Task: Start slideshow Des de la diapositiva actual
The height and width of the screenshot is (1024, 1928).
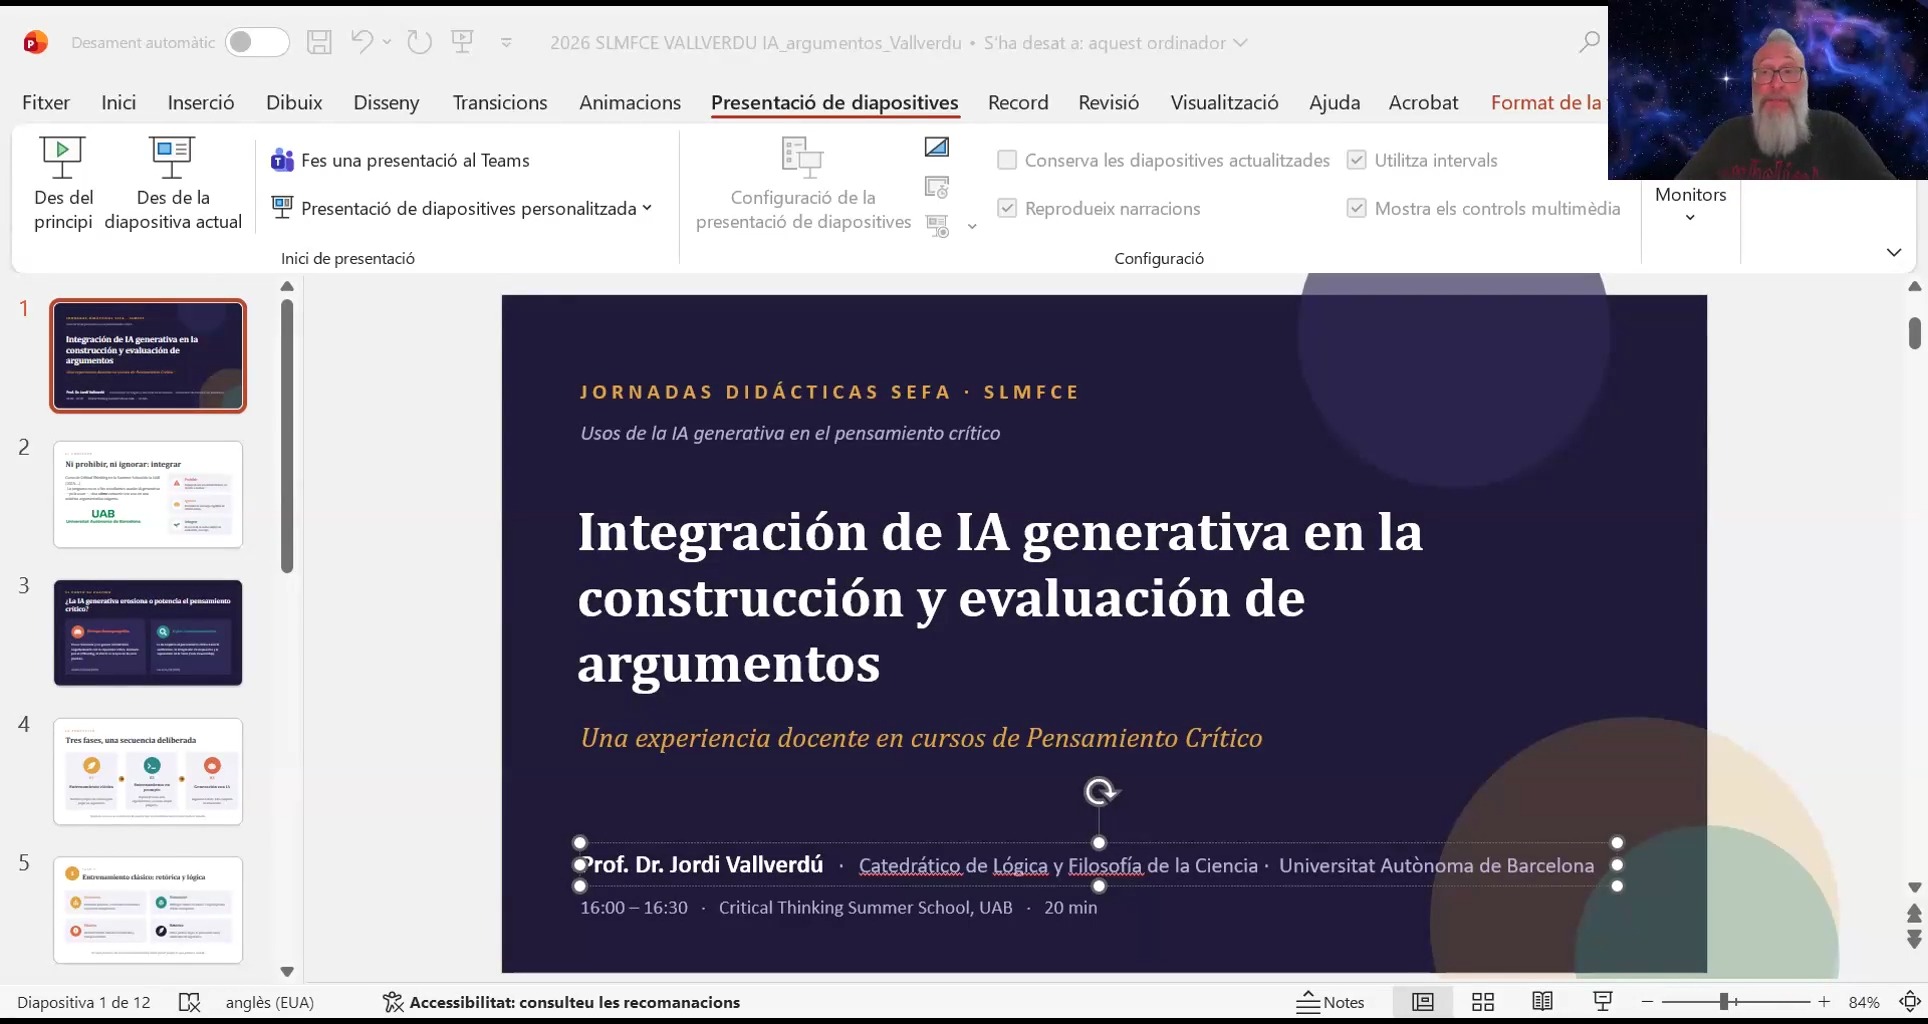Action: coord(172,183)
